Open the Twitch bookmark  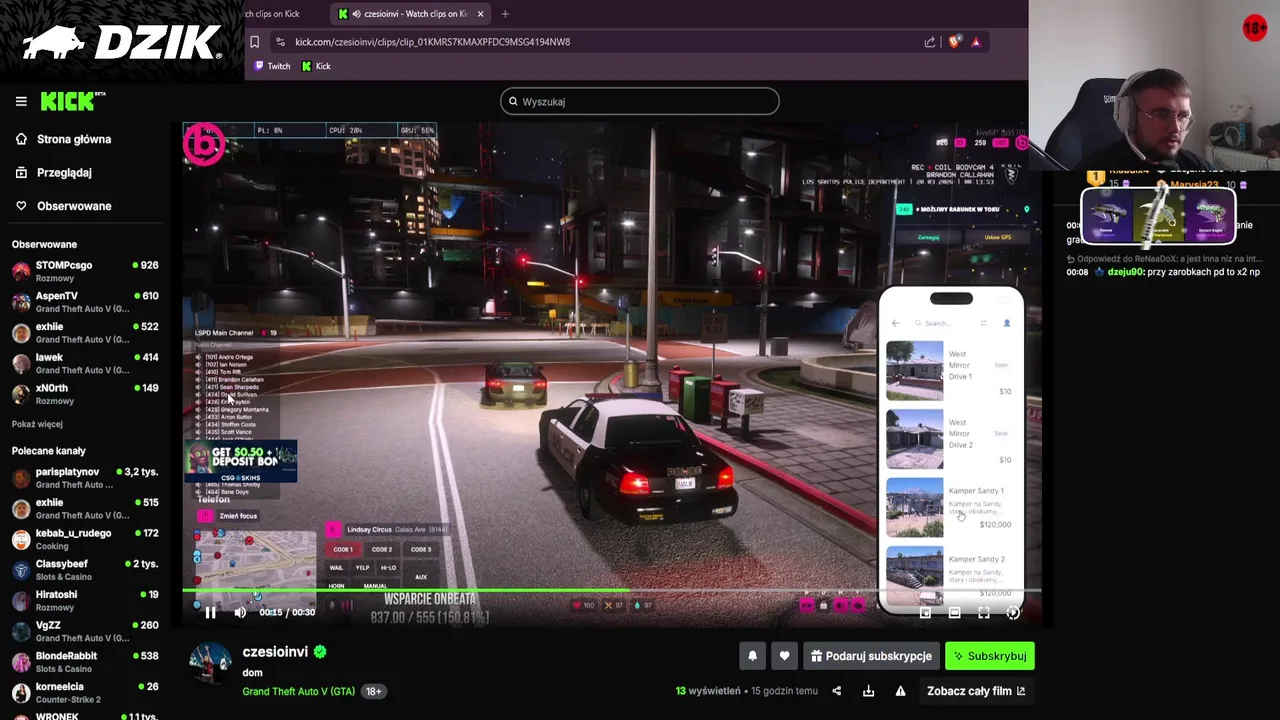click(x=272, y=66)
